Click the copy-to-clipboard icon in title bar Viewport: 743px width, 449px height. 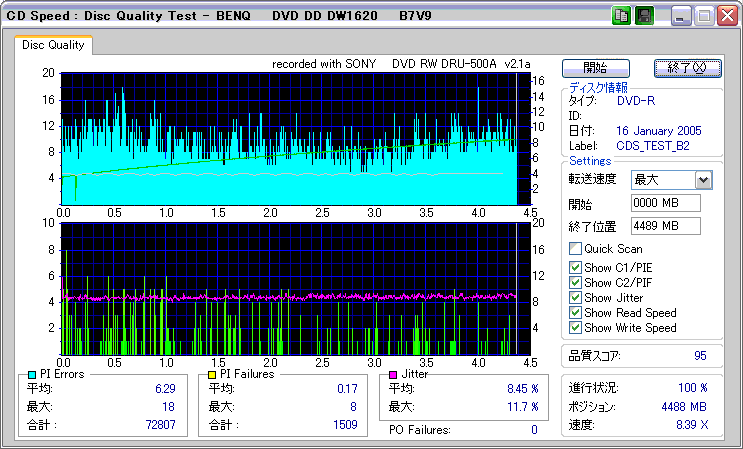pos(621,16)
